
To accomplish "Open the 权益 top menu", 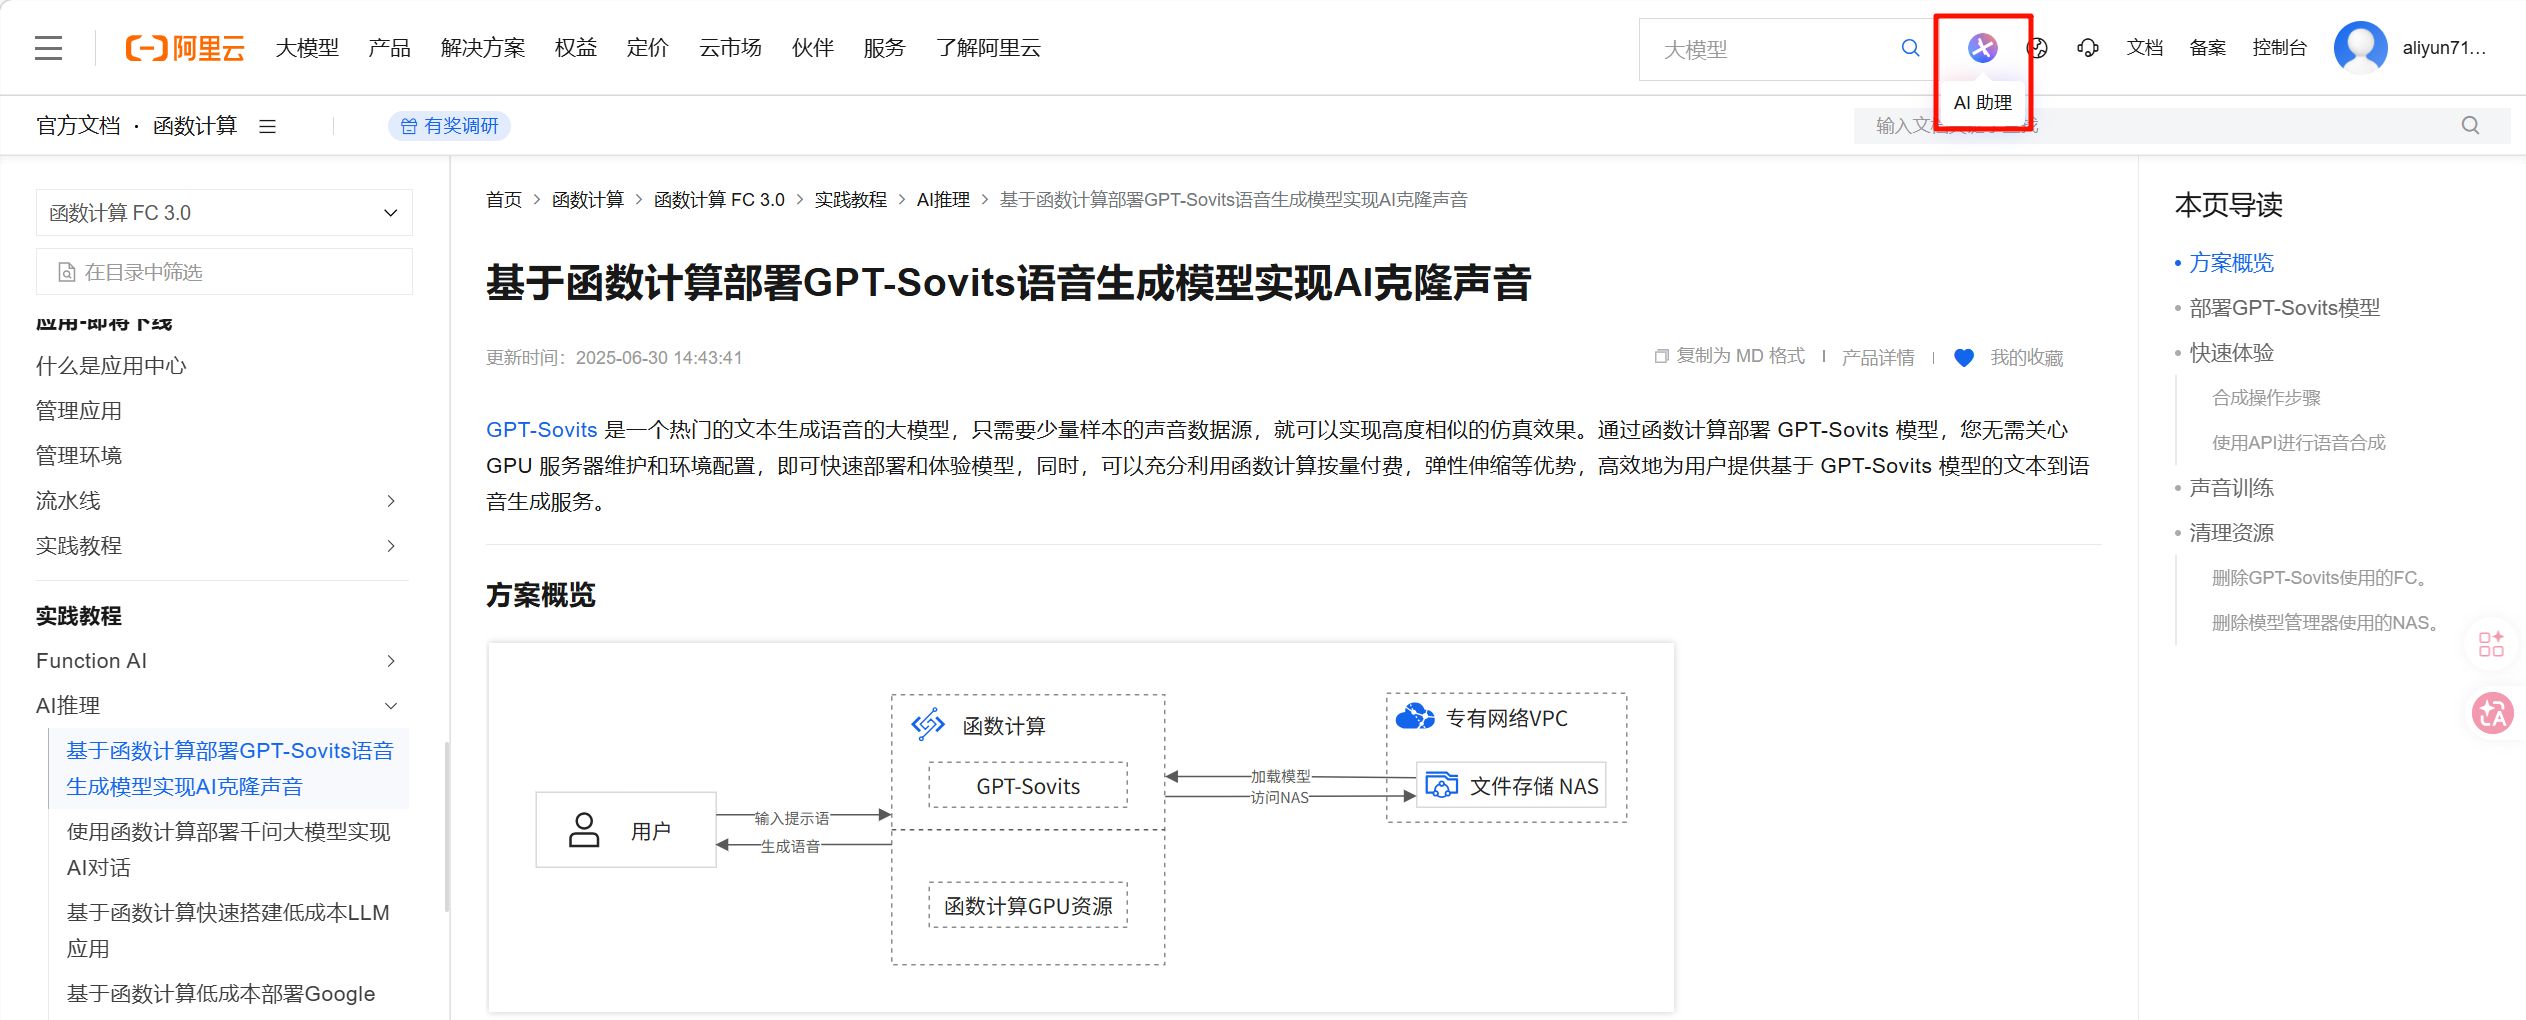I will (575, 48).
